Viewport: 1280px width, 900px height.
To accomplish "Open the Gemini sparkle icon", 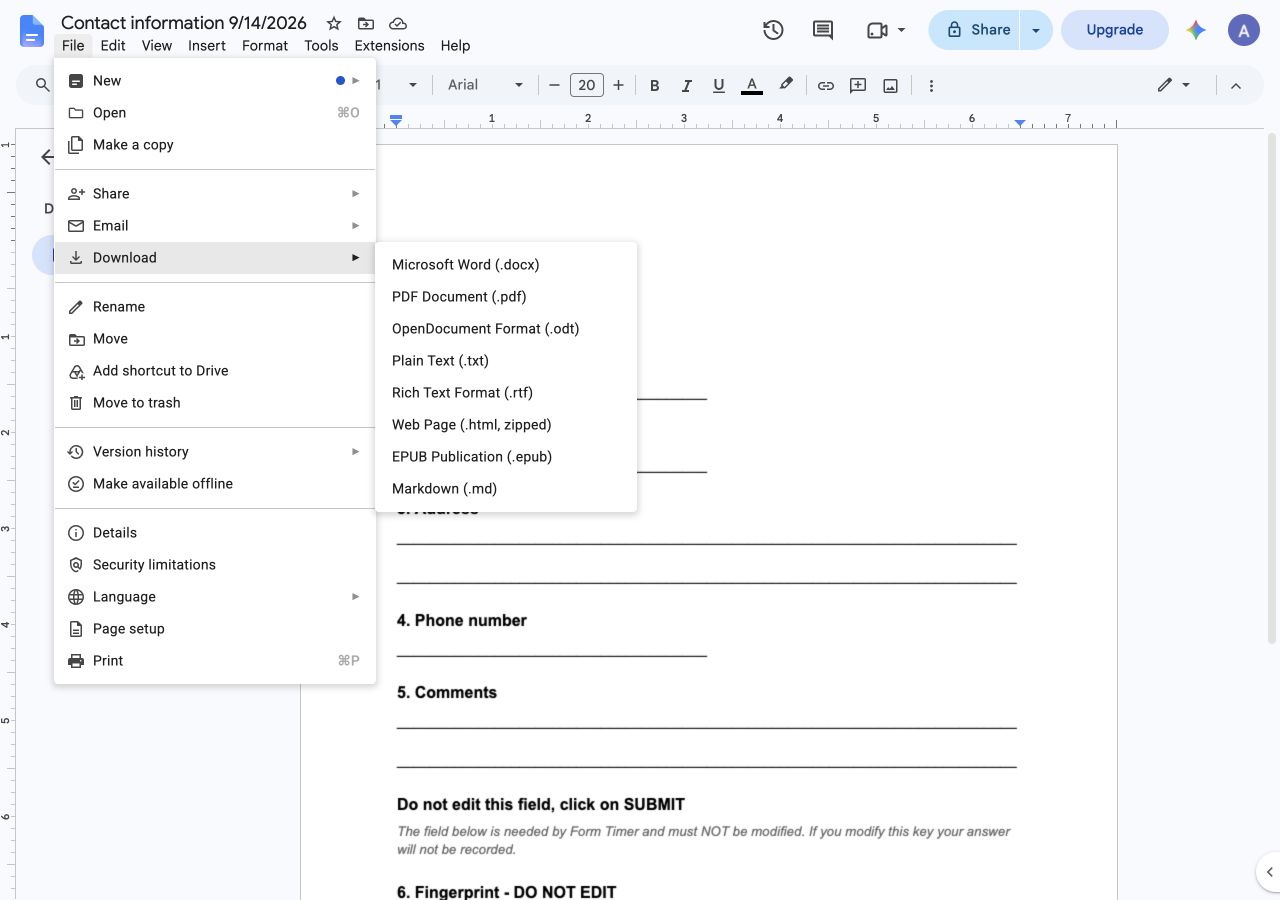I will pos(1196,30).
